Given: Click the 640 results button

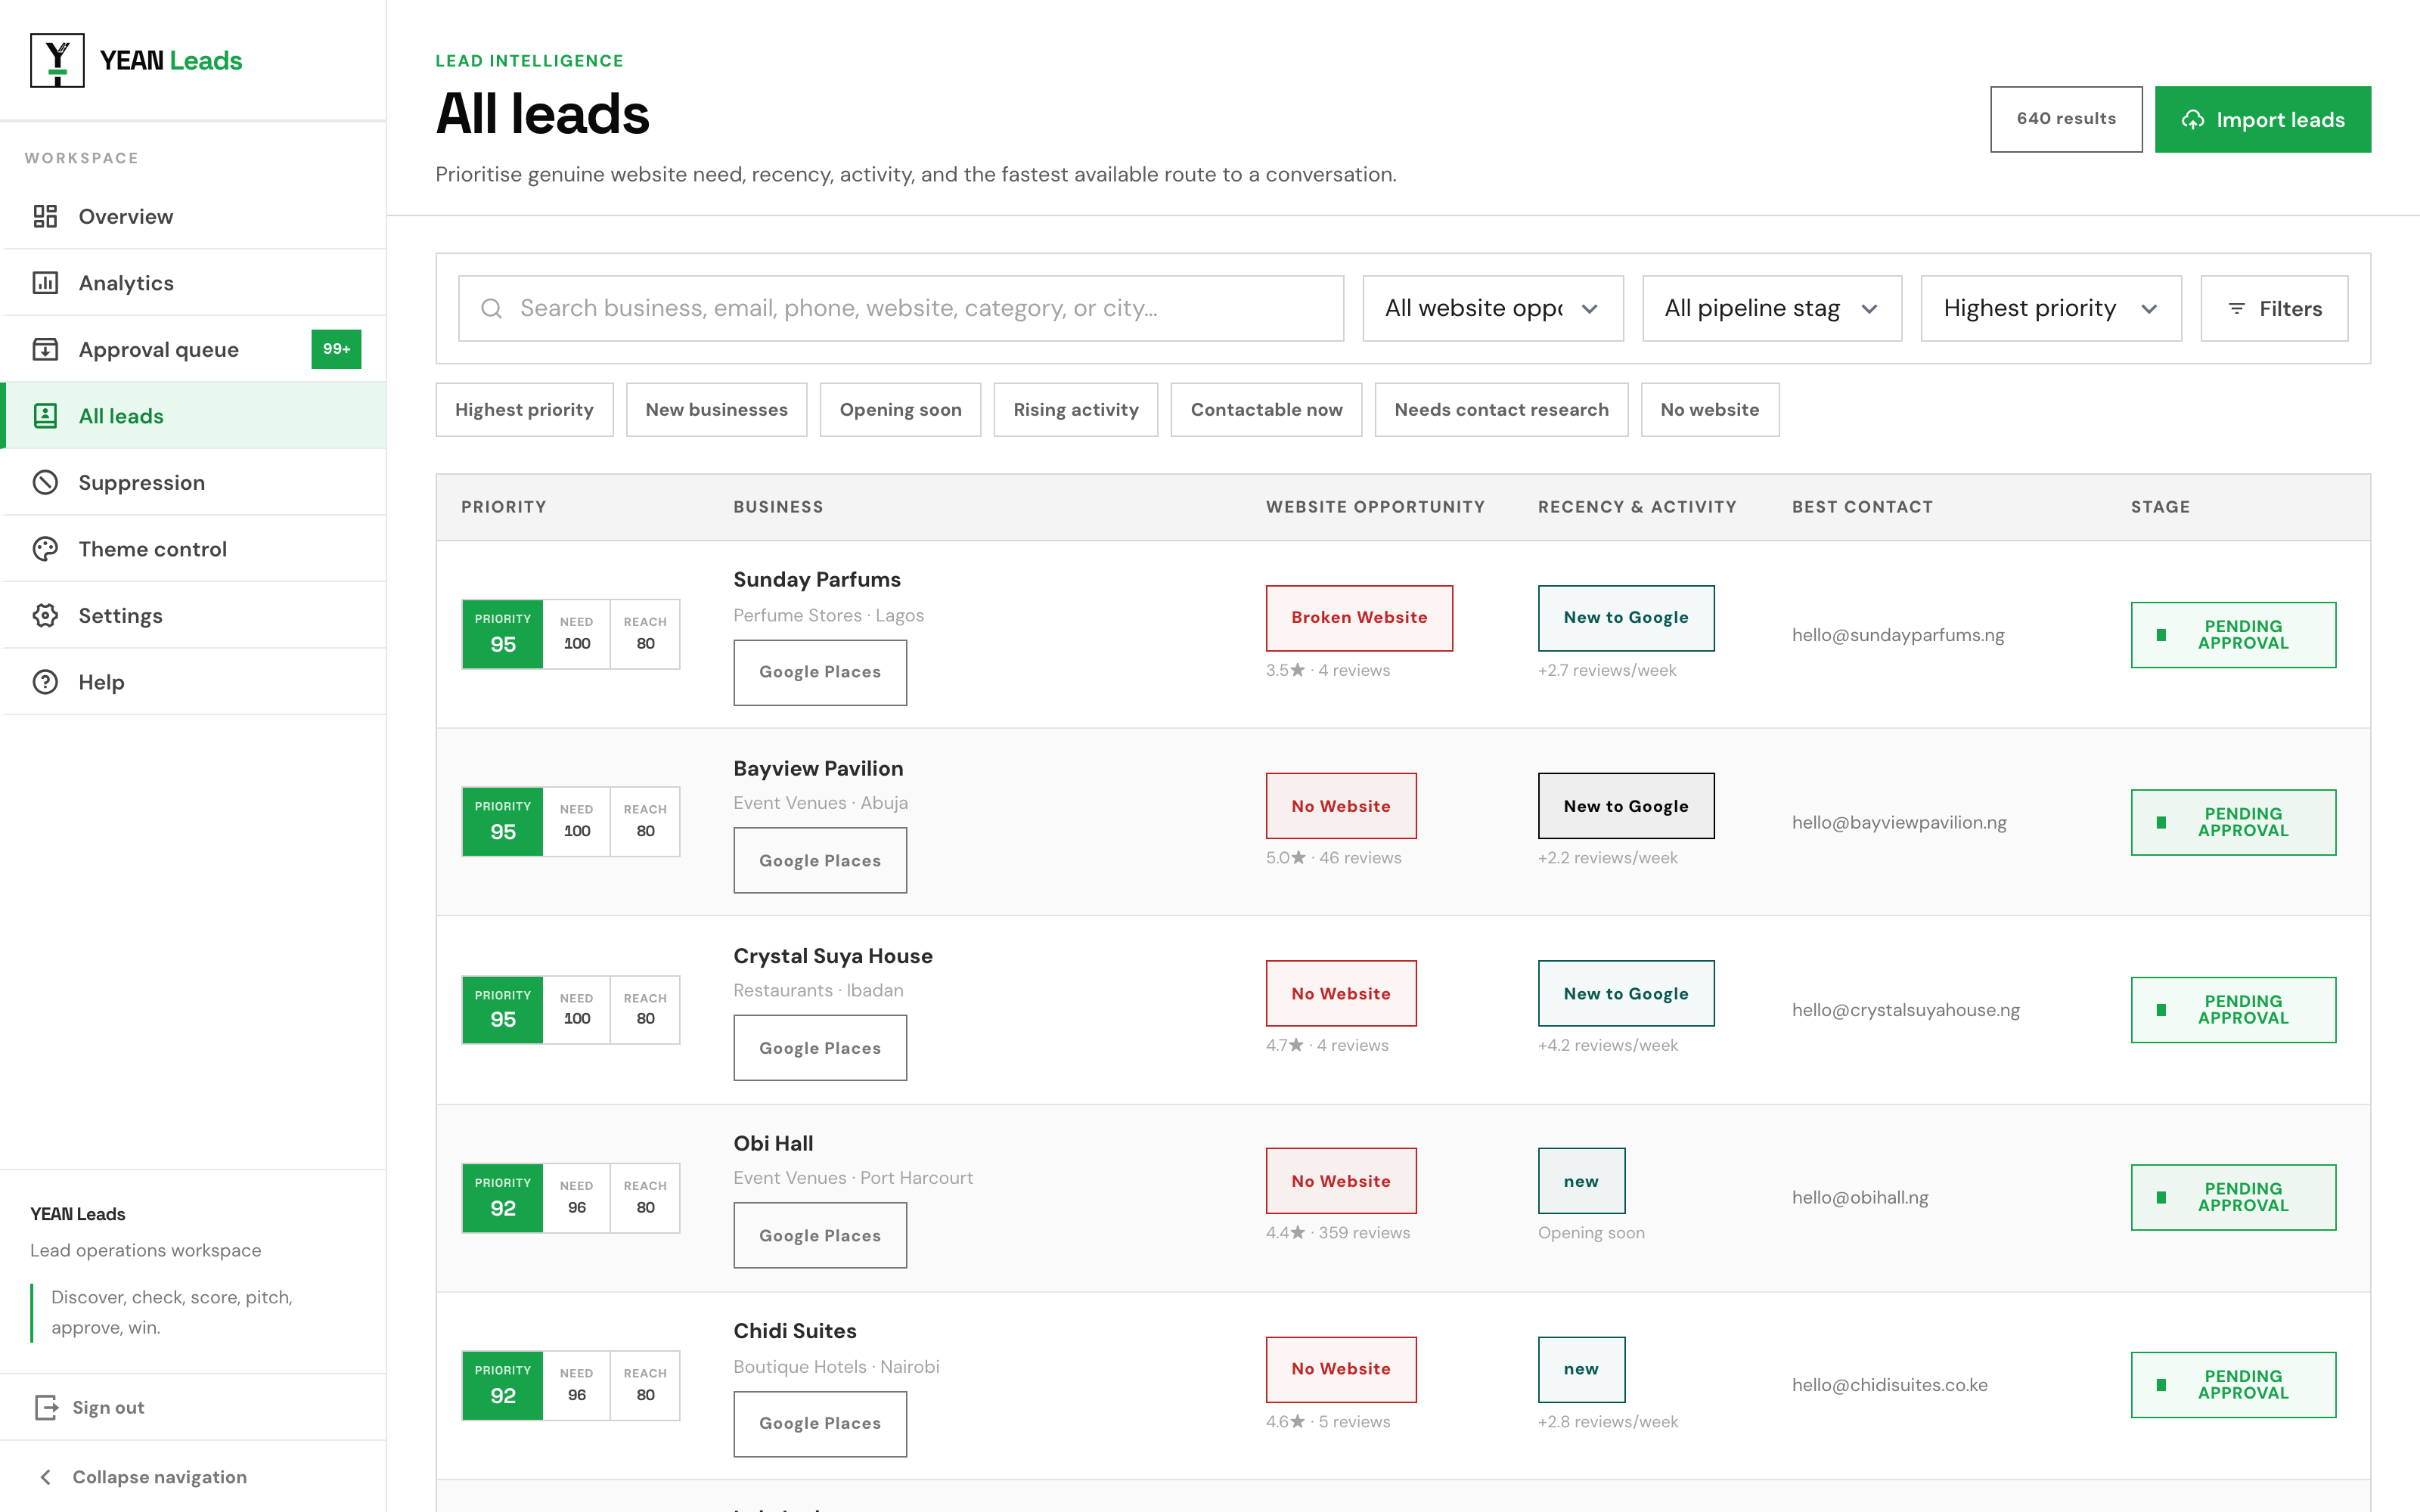Looking at the screenshot, I should (2066, 119).
